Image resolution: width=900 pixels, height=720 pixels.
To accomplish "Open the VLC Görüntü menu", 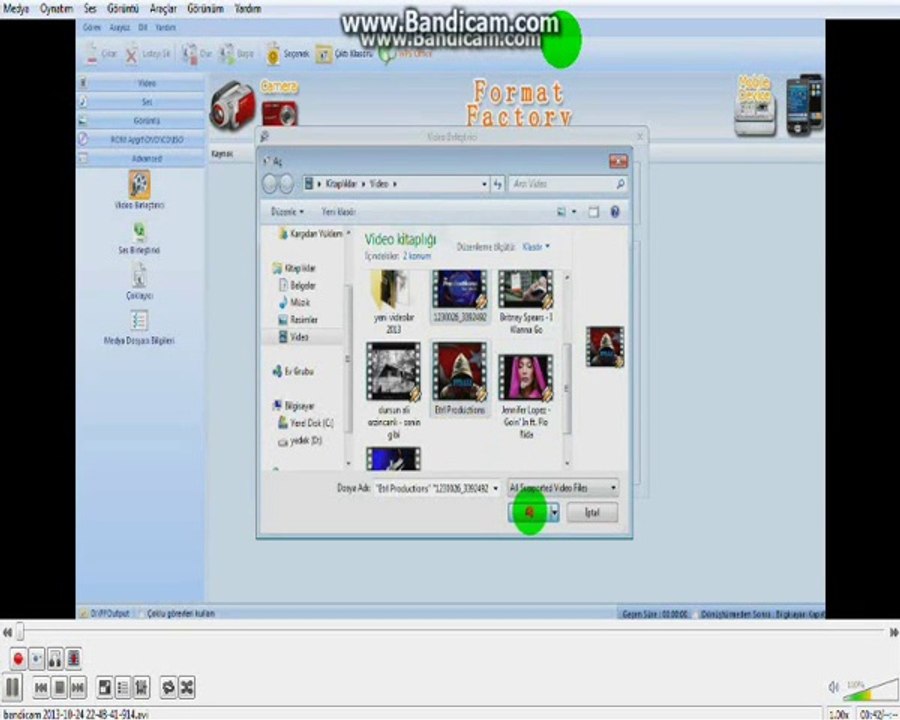I will (x=123, y=9).
